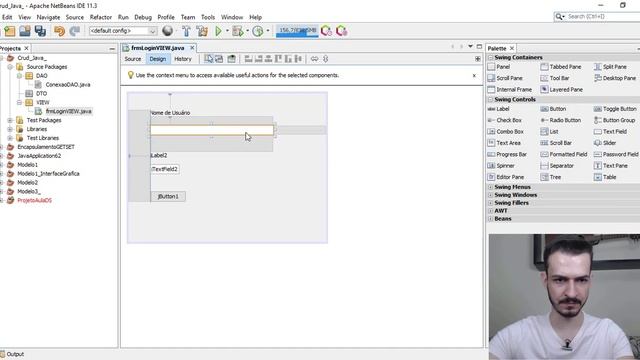
Task: Open the Navigate menu
Action: click(48, 17)
